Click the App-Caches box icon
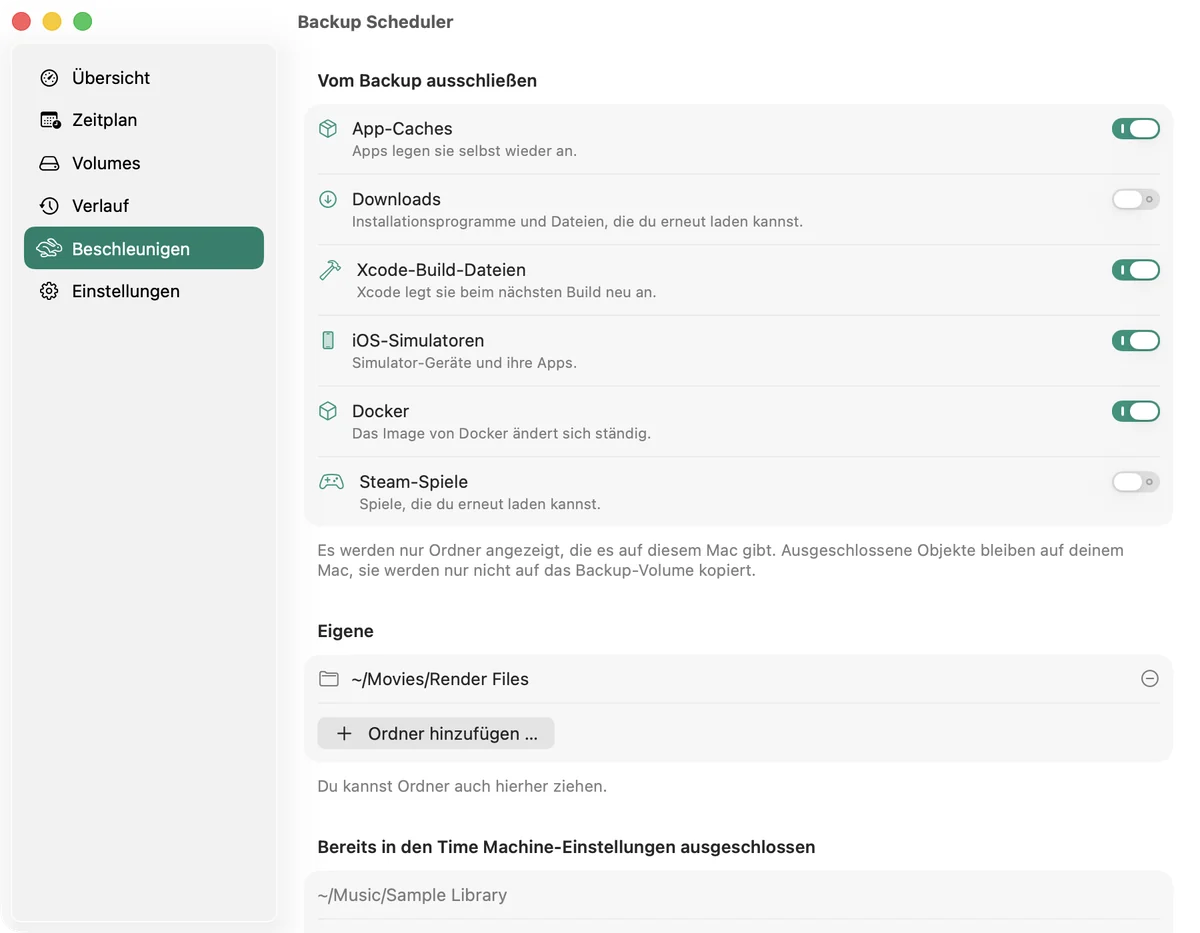The height and width of the screenshot is (933, 1200). coord(328,129)
